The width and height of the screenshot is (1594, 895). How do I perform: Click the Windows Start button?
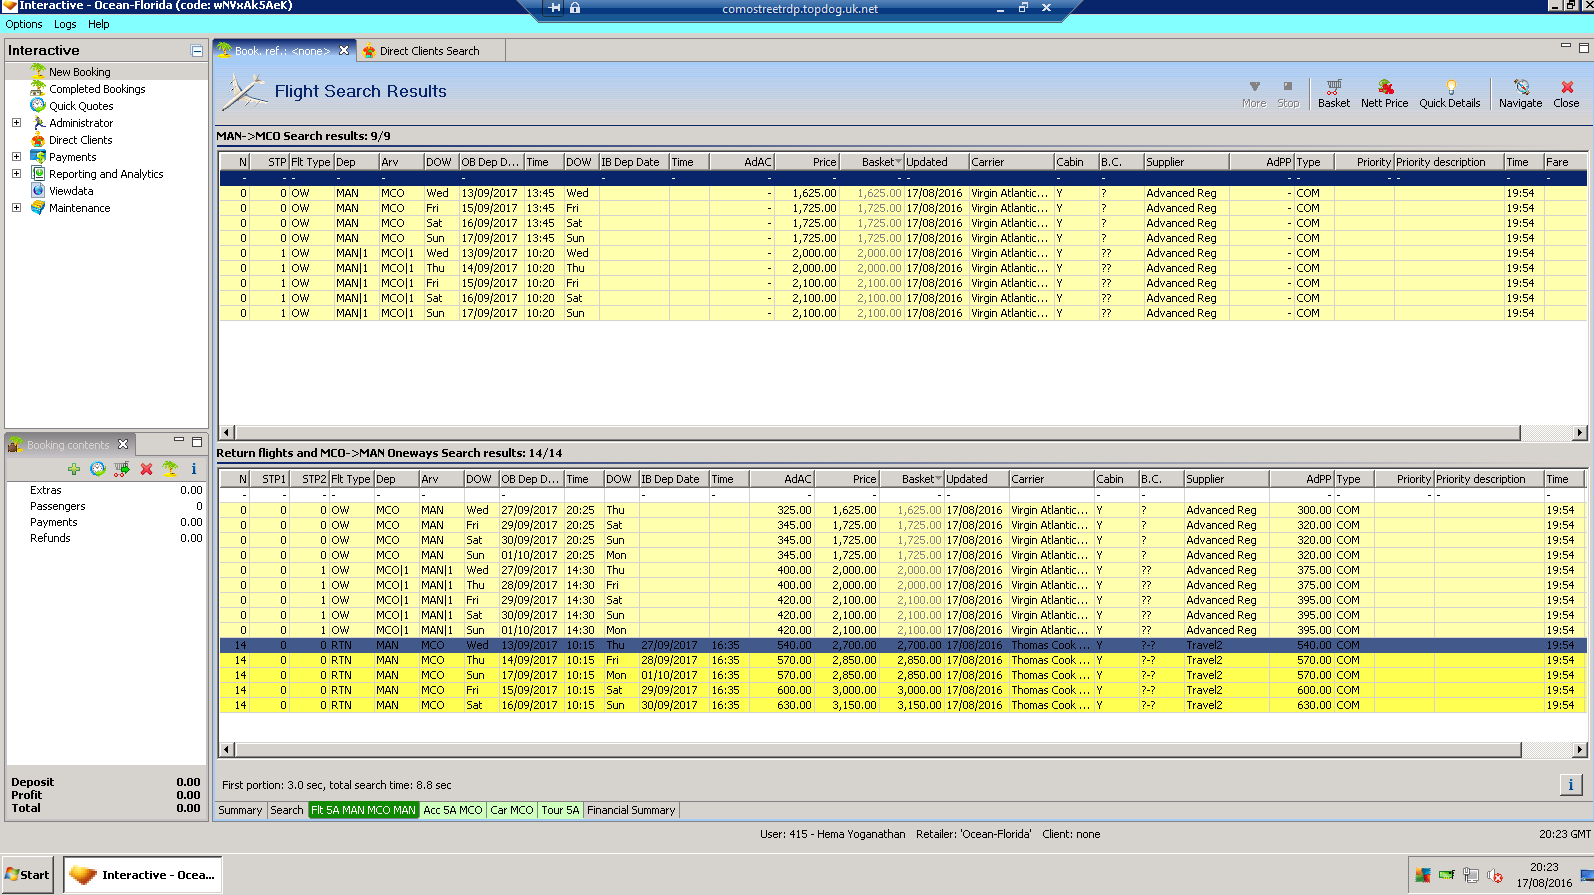click(x=28, y=875)
